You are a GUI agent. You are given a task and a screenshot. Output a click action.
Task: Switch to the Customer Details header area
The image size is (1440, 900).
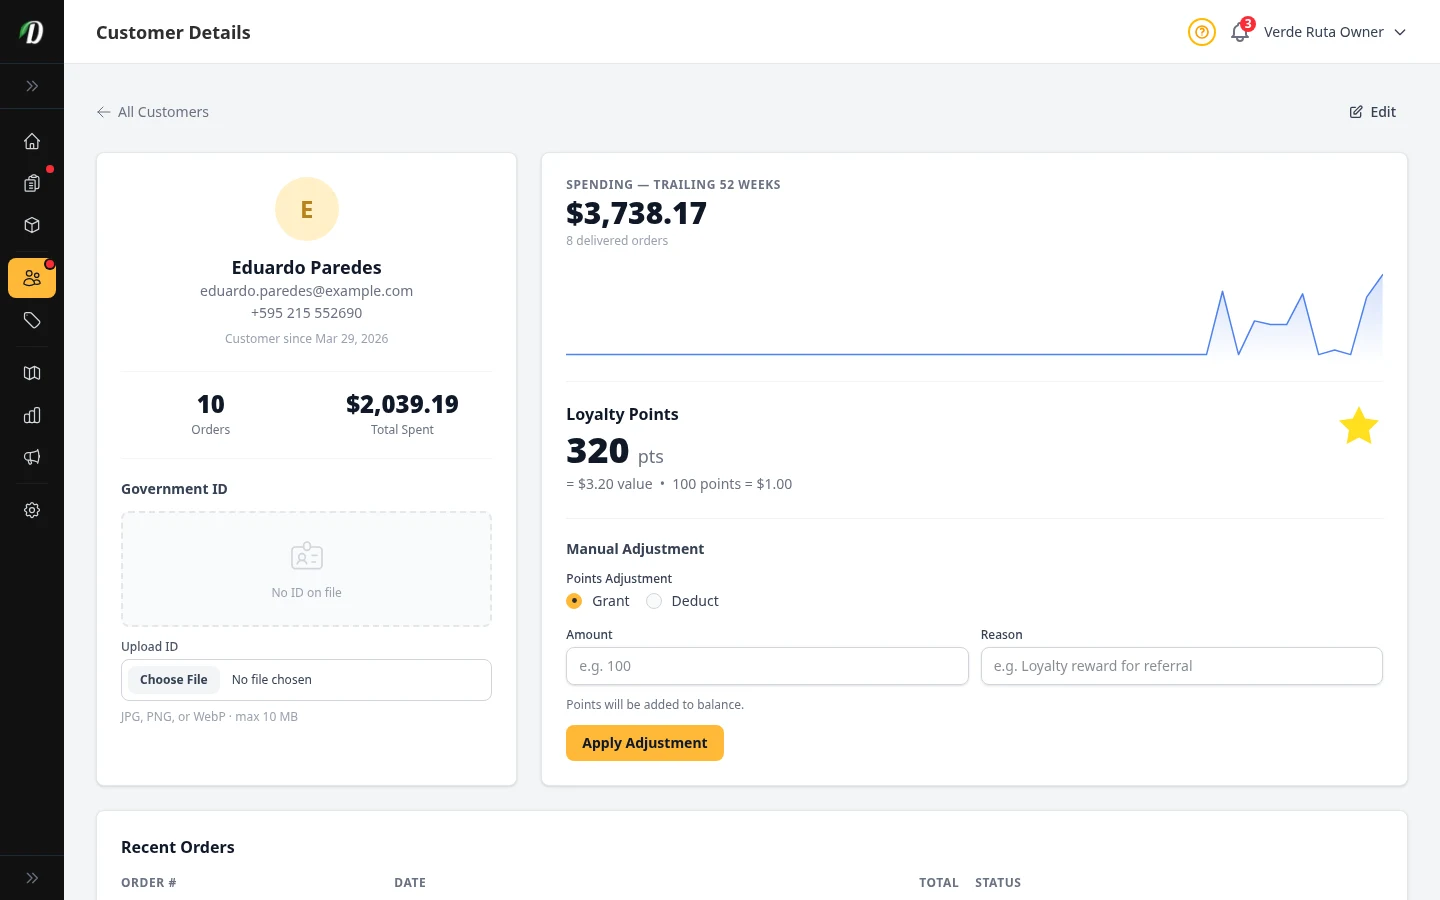173,32
